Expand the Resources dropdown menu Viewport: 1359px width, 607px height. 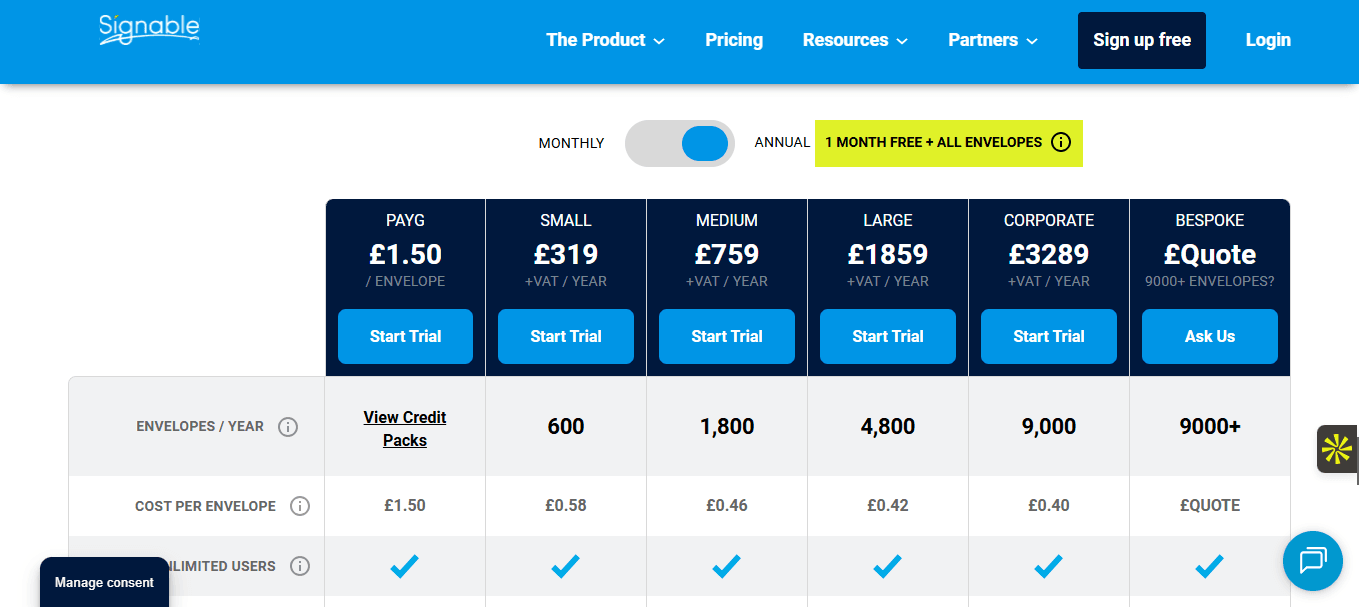tap(855, 40)
